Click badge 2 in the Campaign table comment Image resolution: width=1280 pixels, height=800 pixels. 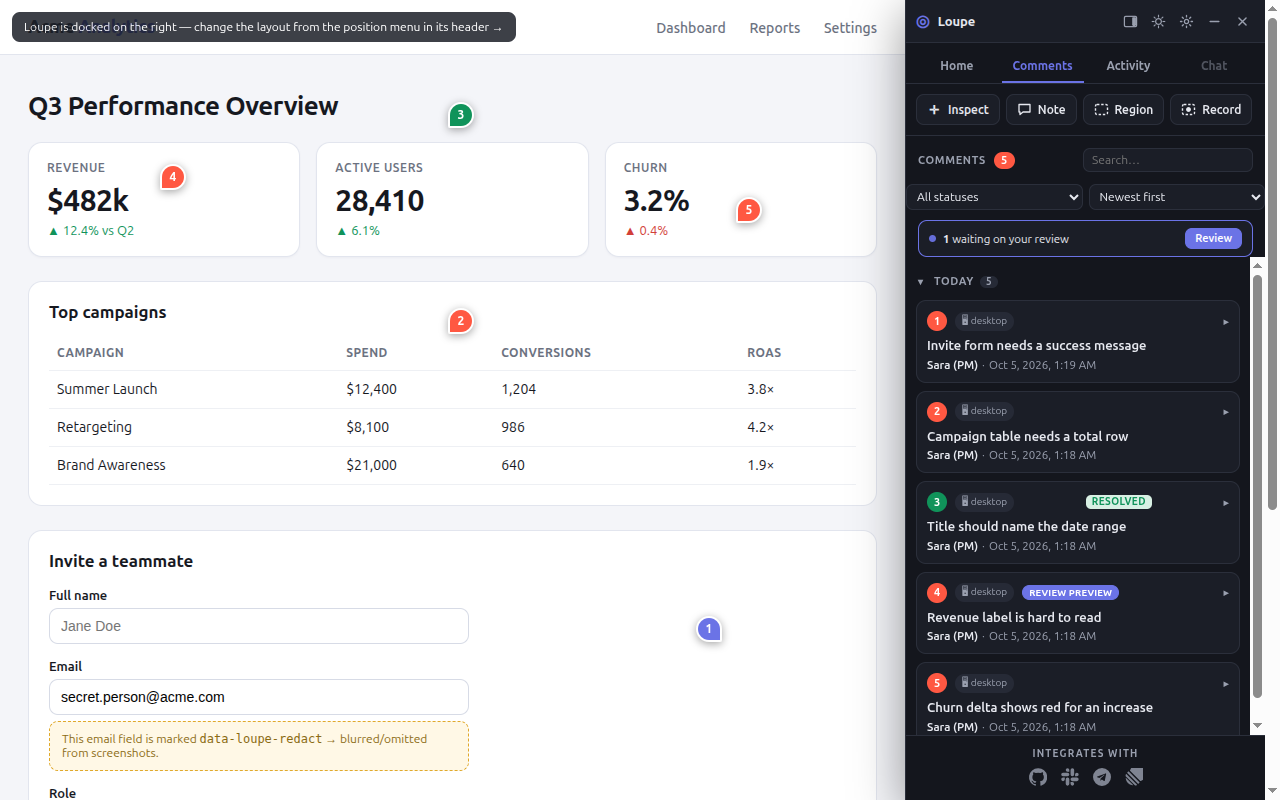(x=937, y=411)
